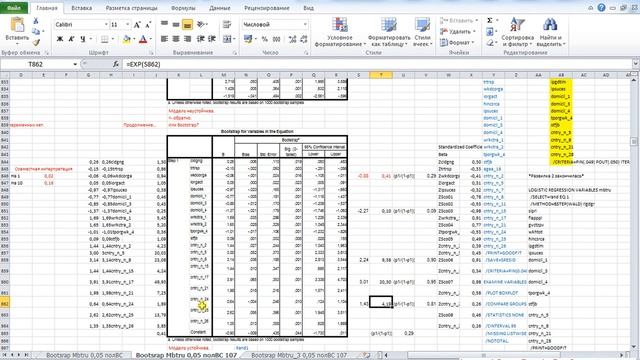The image size is (640, 360).
Task: Align cell content to top
Action: coord(164,24)
